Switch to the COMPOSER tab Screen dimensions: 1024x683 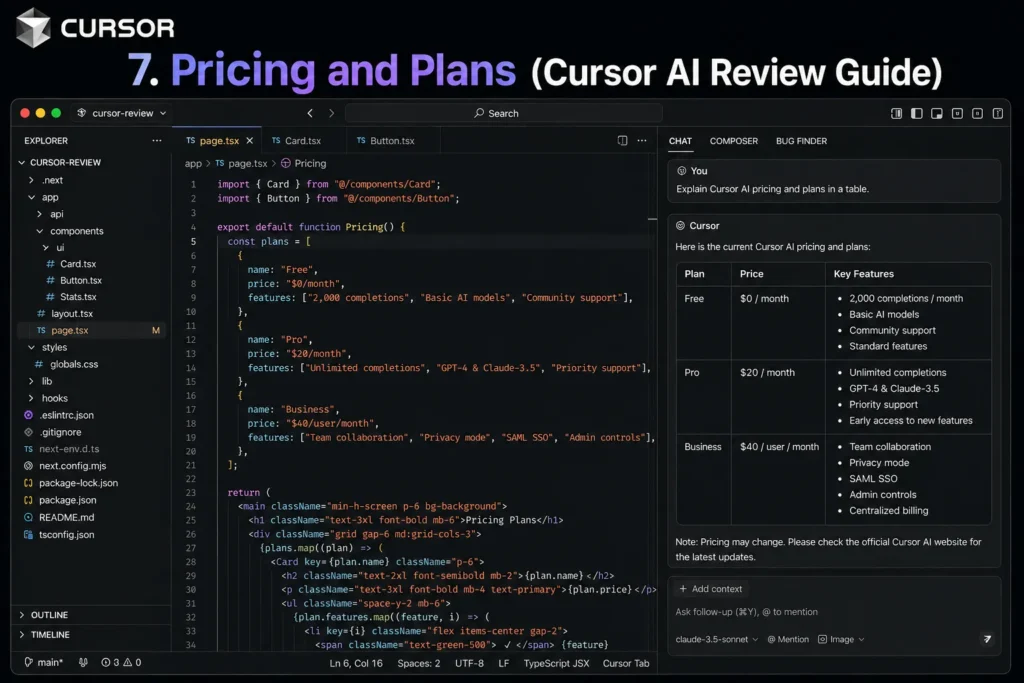[x=734, y=141]
